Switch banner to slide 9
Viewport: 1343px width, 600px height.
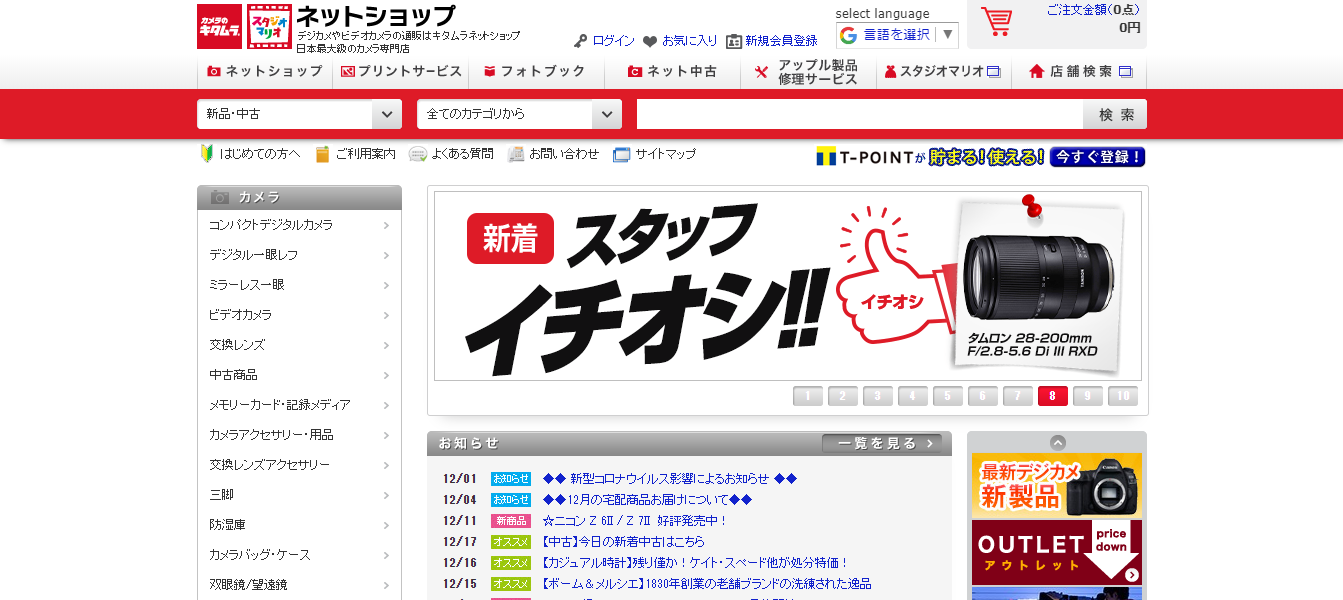1087,396
